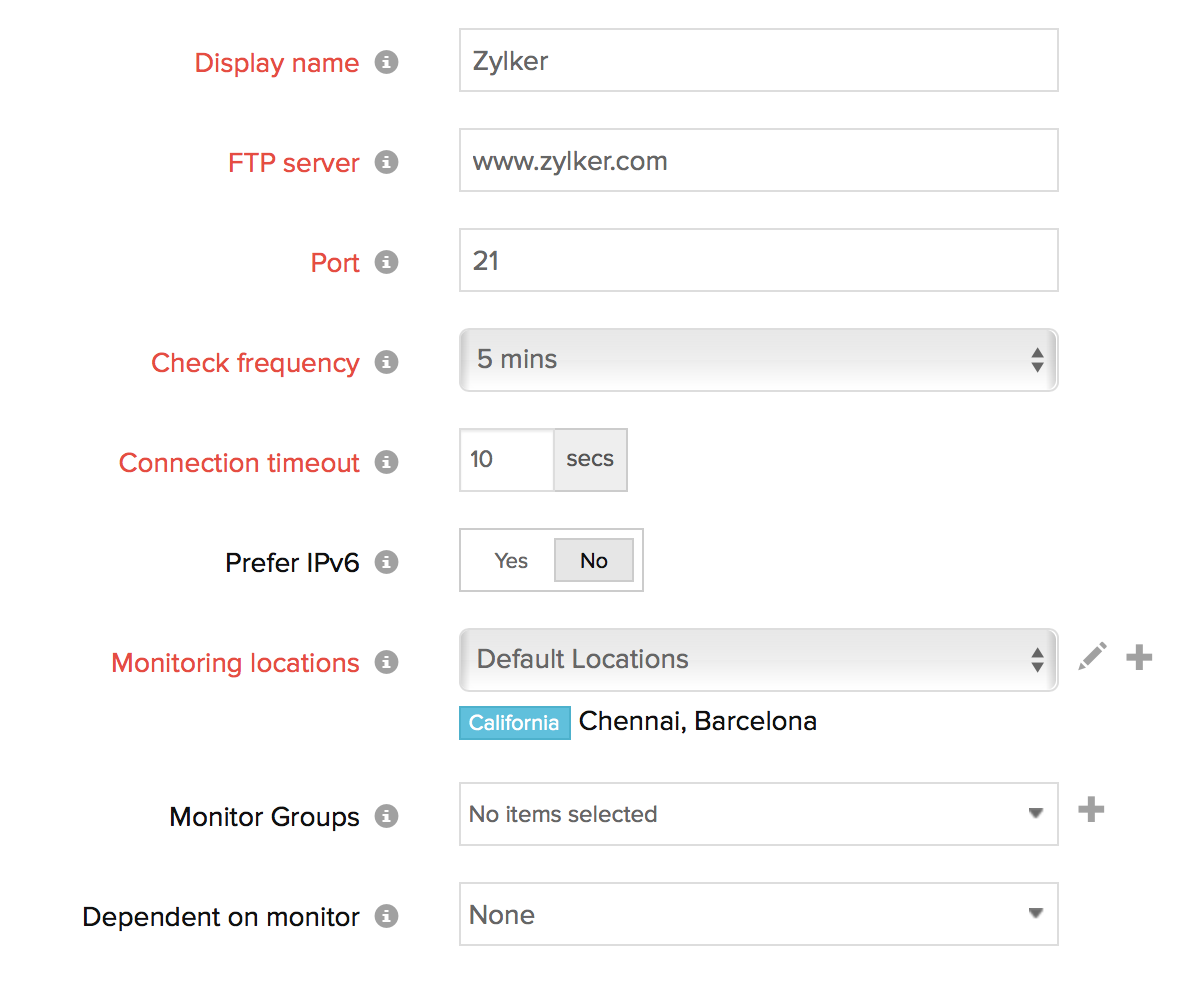The image size is (1192, 984).
Task: Click the Connection timeout seconds field
Action: [x=507, y=460]
